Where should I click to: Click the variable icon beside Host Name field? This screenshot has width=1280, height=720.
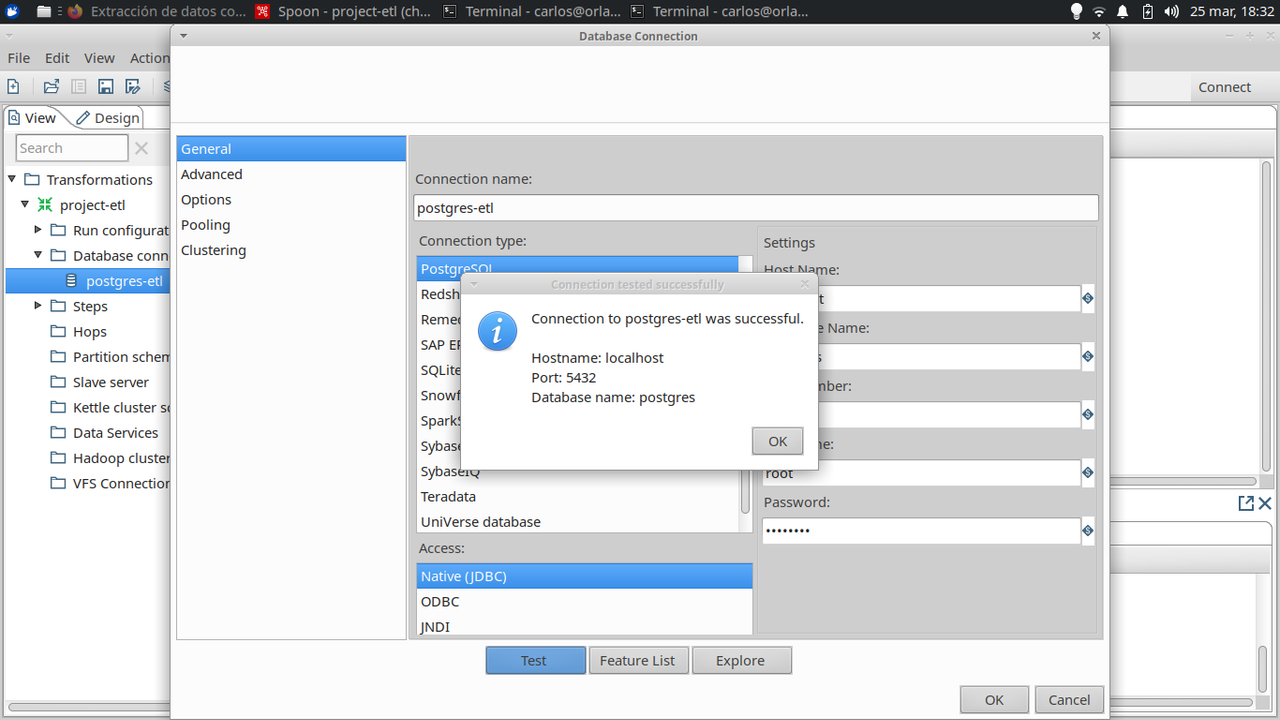[x=1088, y=298]
